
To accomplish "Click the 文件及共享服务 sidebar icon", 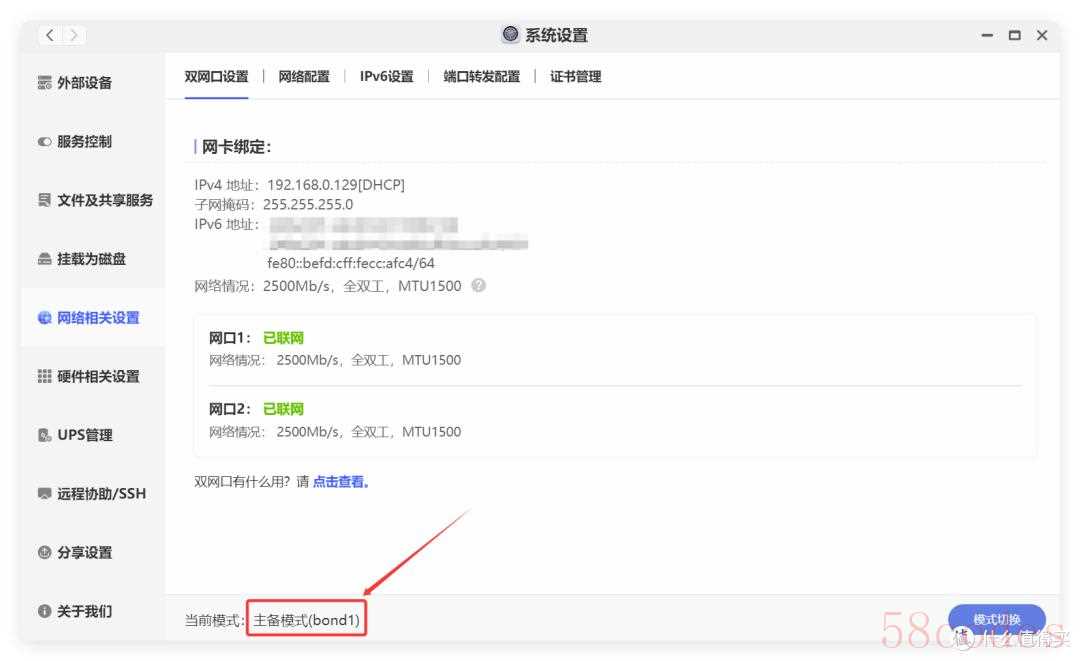I will (x=45, y=200).
